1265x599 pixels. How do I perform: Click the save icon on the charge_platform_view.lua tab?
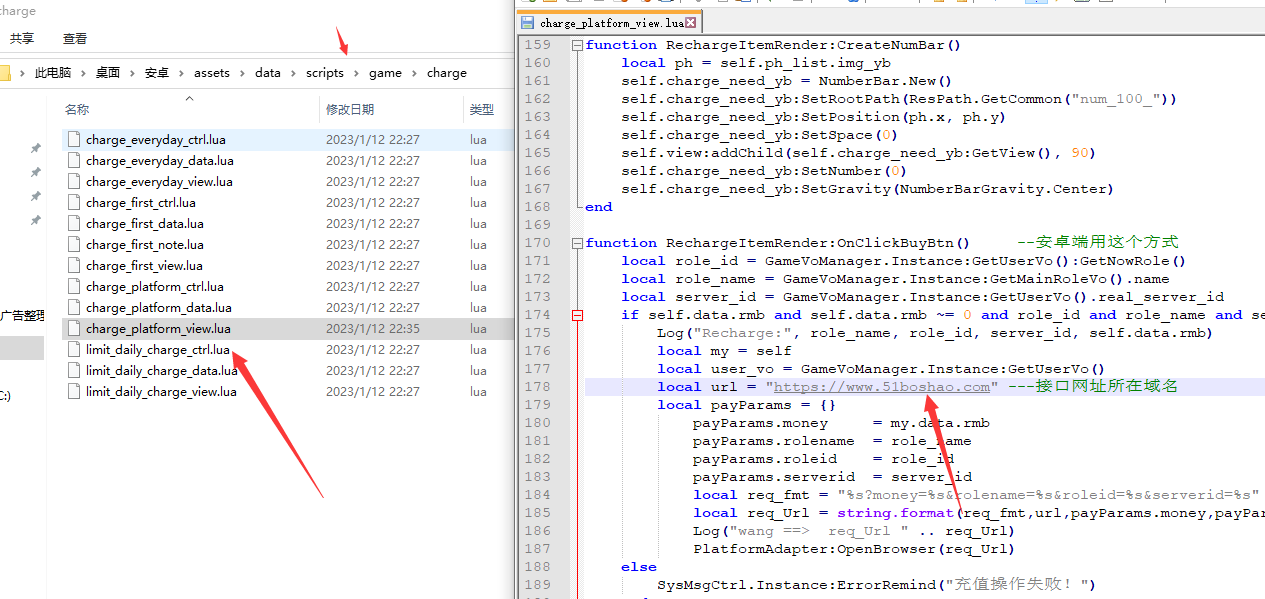(527, 22)
